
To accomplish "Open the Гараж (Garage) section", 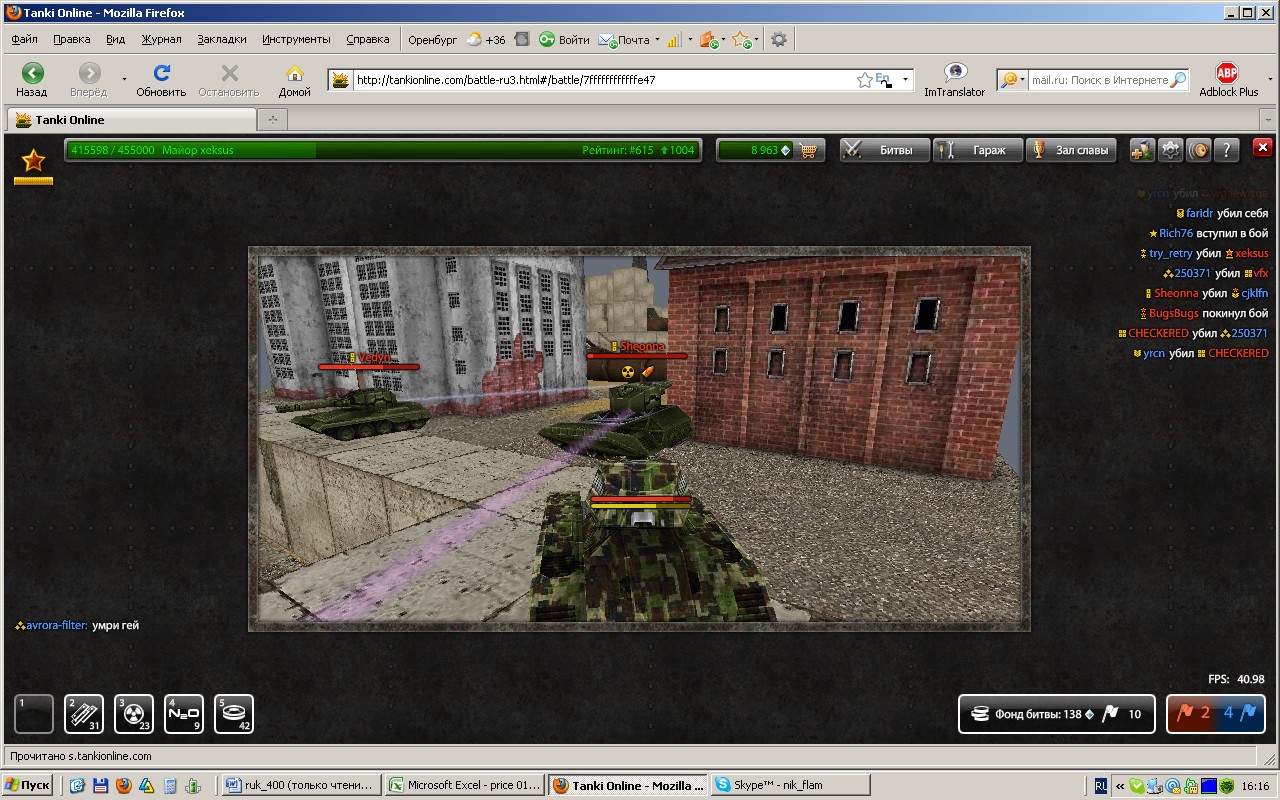I will [978, 150].
